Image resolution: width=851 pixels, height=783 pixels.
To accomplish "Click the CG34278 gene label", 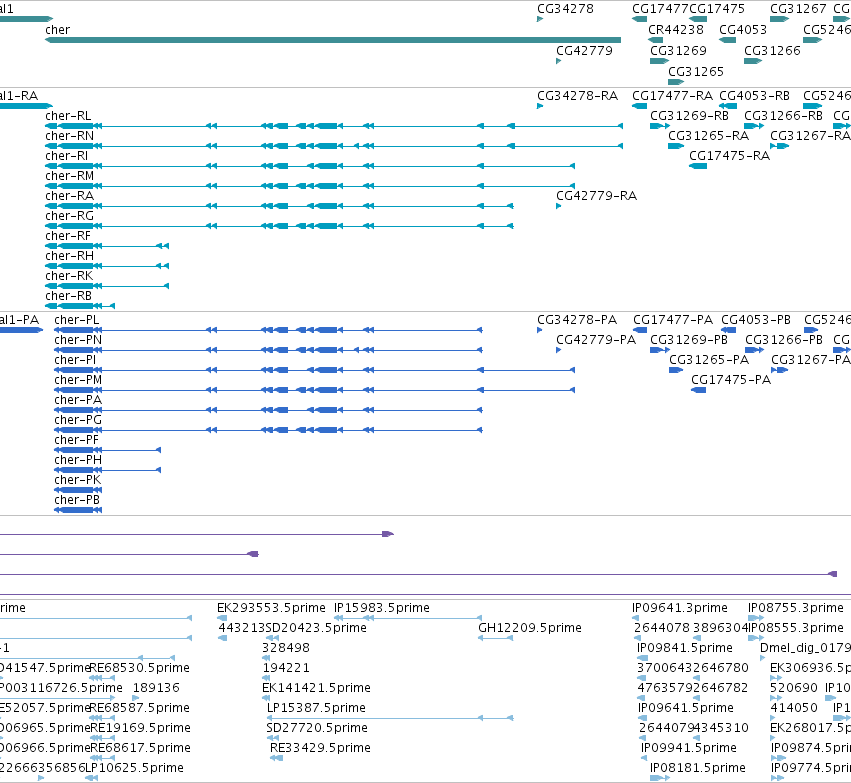I will pyautogui.click(x=565, y=9).
